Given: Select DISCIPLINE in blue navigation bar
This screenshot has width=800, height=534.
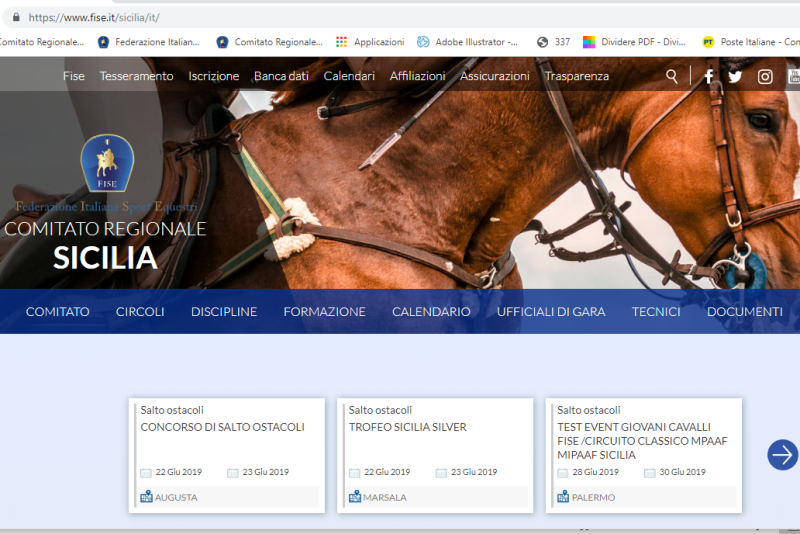Looking at the screenshot, I should pyautogui.click(x=224, y=312).
